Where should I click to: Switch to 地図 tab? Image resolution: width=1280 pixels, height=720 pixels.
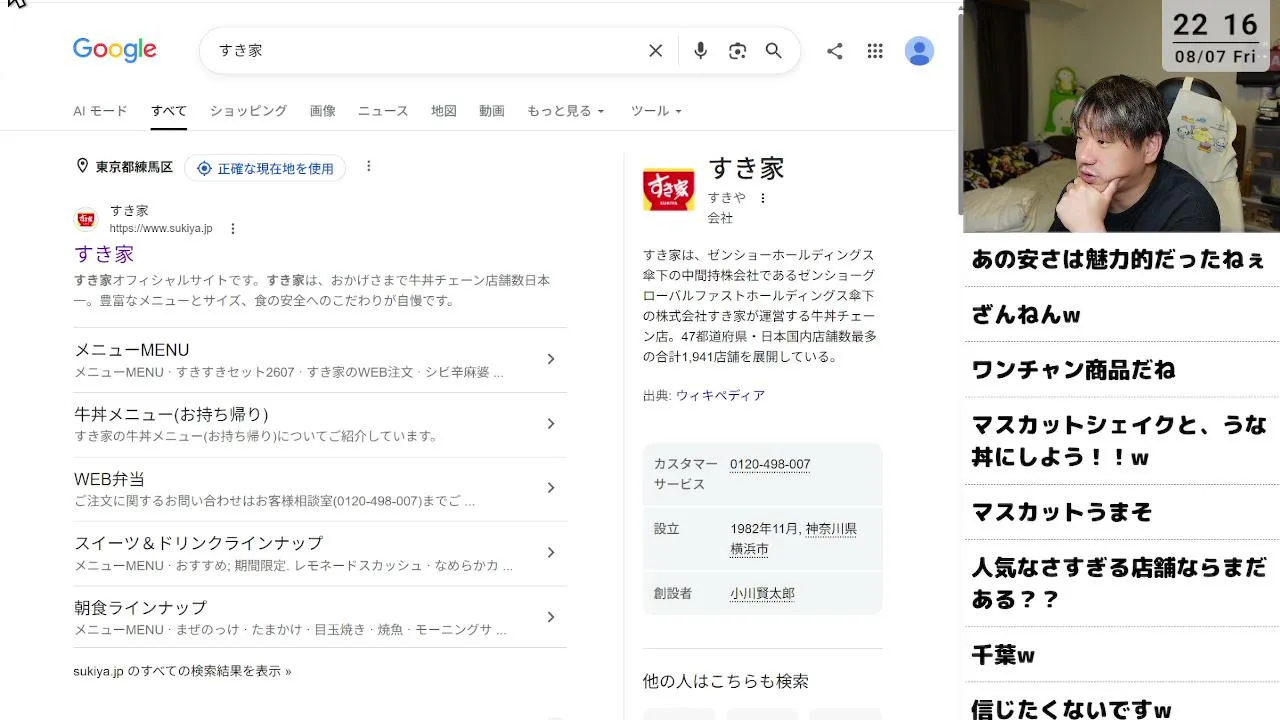444,111
